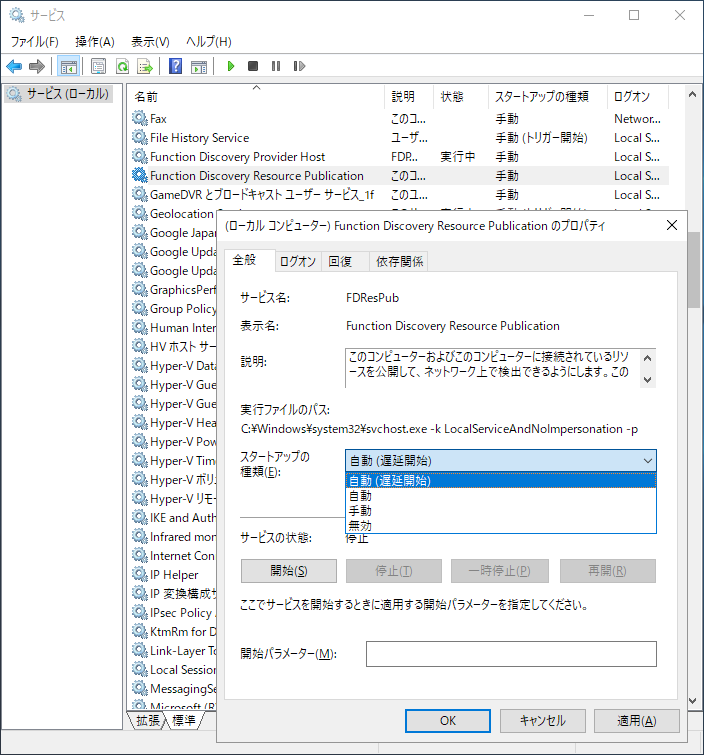Viewport: 704px width, 755px height.
Task: Click the green Start Service icon
Action: coord(231,66)
